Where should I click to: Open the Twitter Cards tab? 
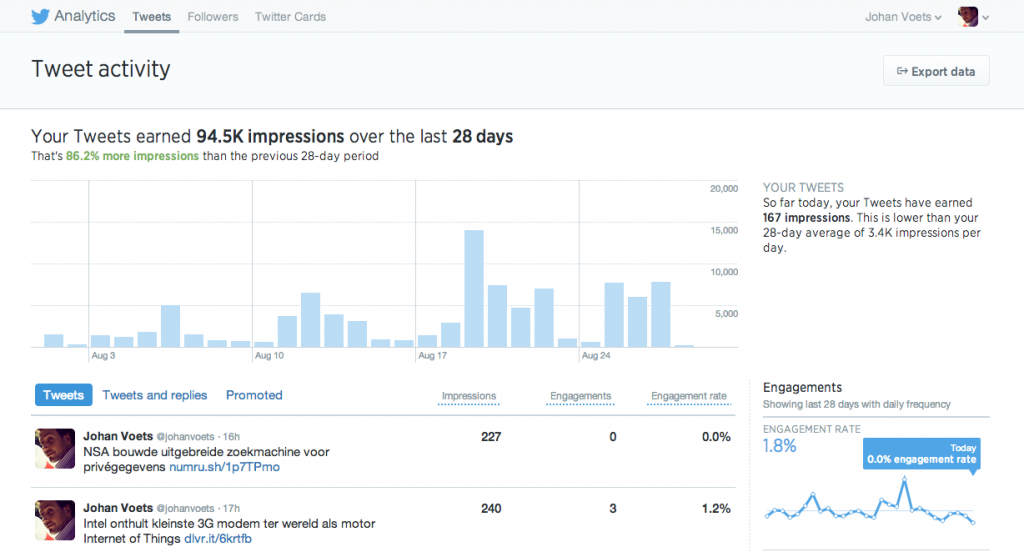290,17
